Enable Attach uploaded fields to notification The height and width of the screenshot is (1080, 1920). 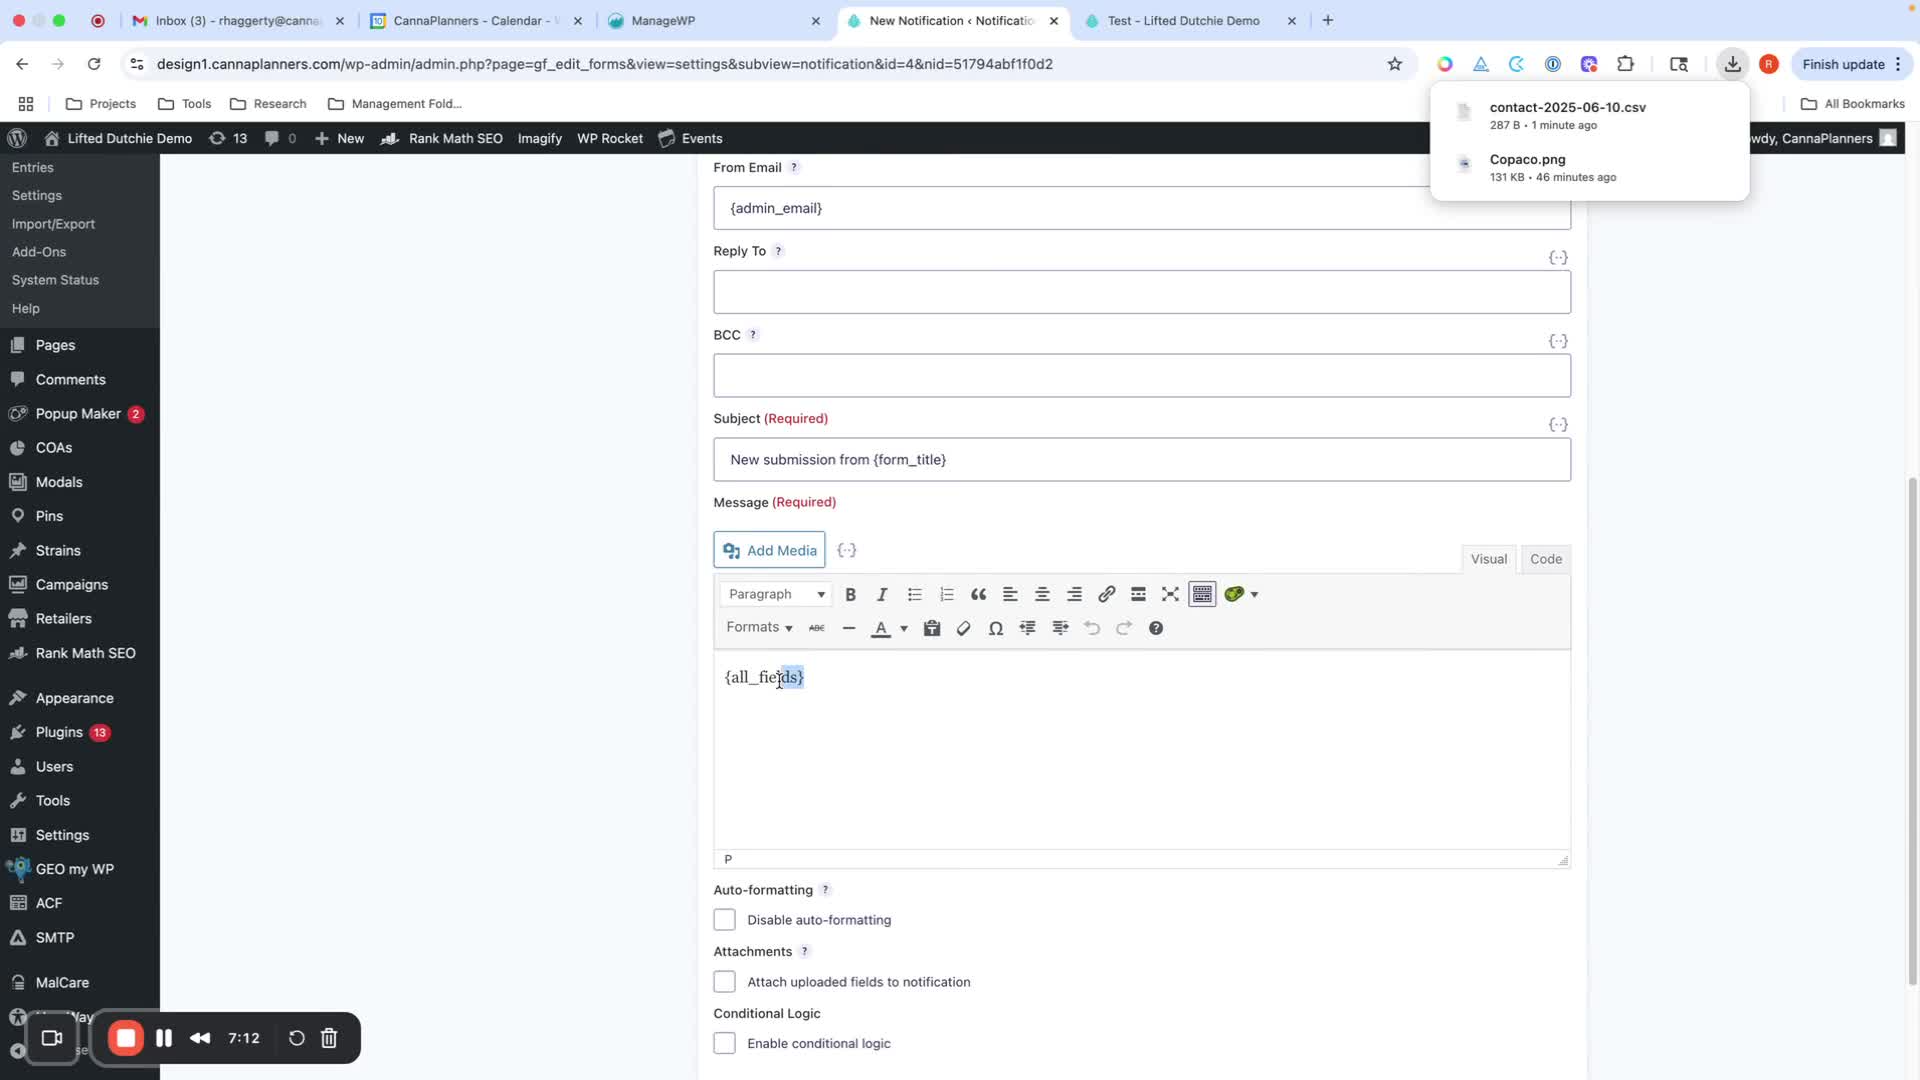click(x=724, y=981)
